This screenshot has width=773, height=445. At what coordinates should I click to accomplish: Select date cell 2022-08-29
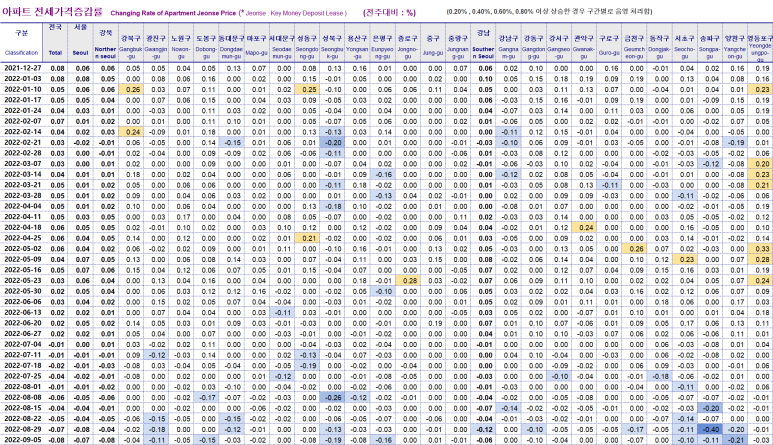coord(22,430)
